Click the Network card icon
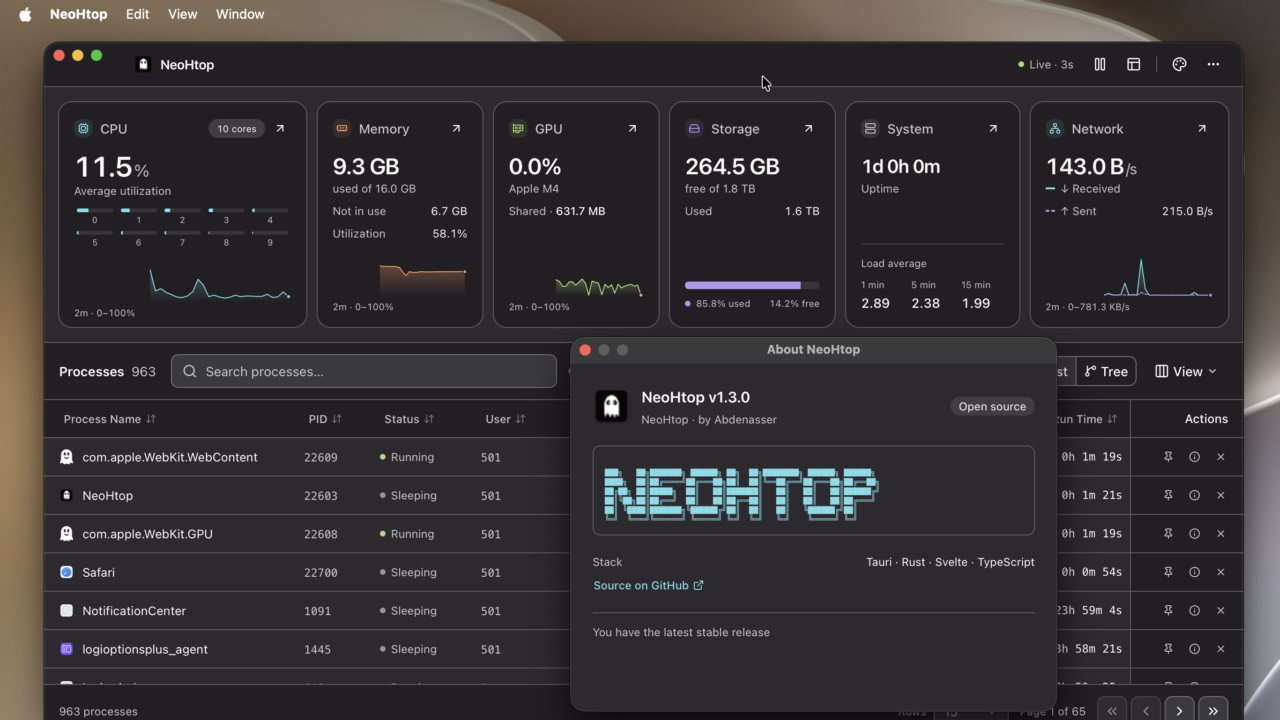This screenshot has width=1280, height=720. (x=1054, y=128)
